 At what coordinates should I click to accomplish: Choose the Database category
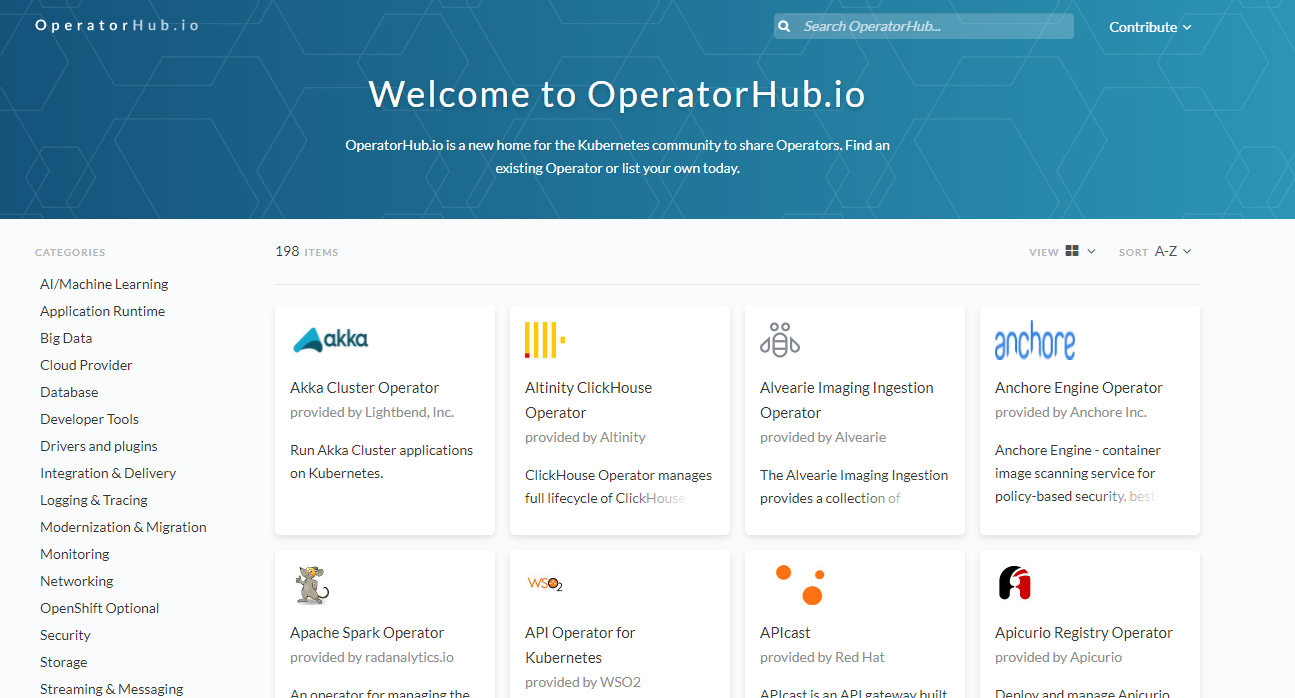tap(69, 392)
